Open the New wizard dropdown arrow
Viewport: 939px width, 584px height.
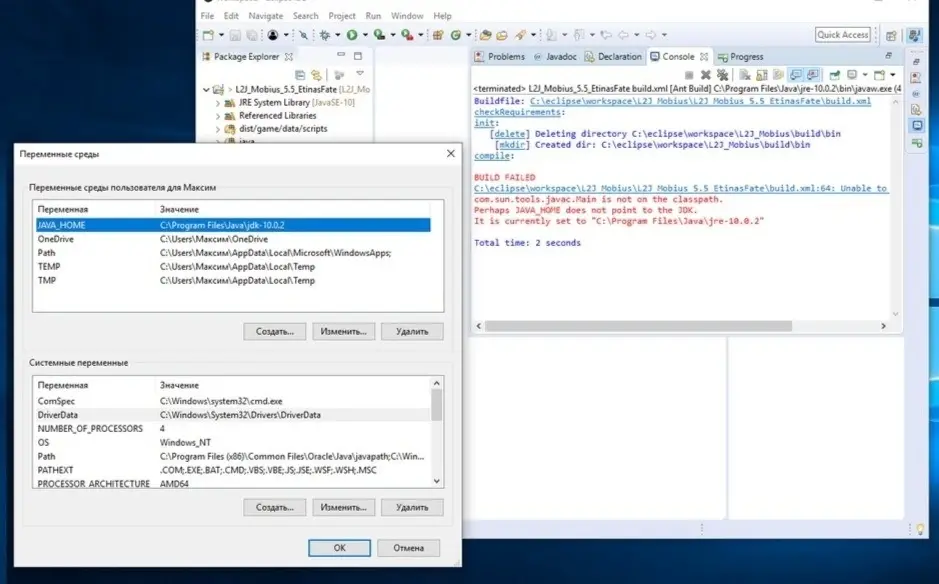(x=221, y=35)
